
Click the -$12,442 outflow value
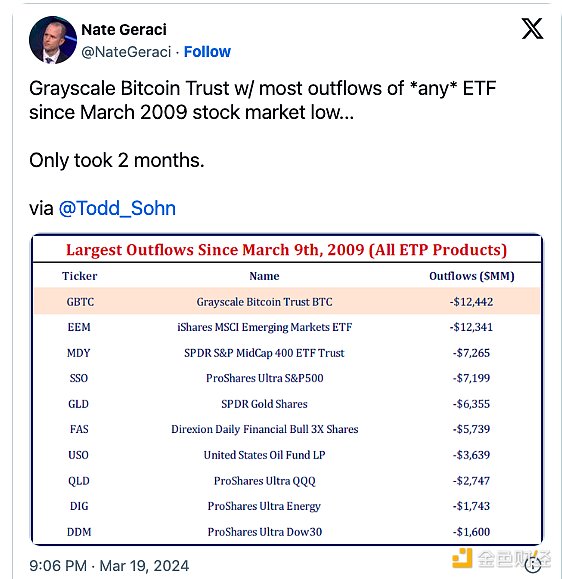[x=471, y=302]
